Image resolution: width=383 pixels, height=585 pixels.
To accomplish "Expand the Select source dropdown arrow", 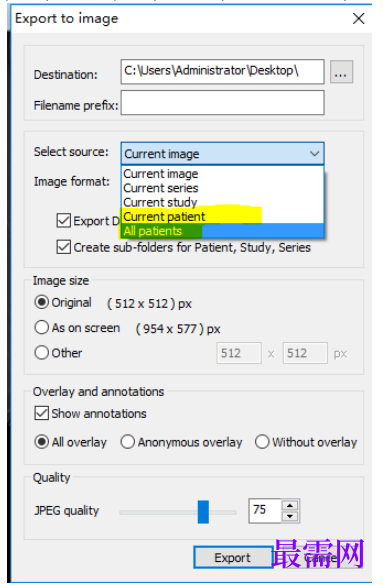I will coord(314,153).
